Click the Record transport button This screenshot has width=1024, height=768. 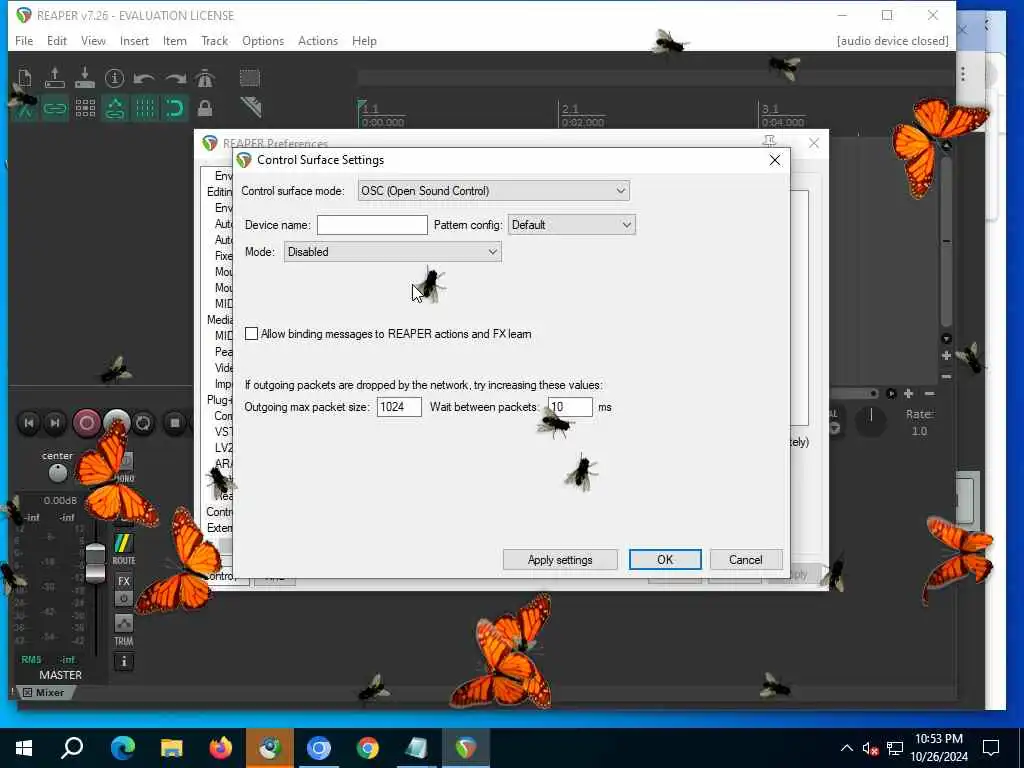(86, 423)
